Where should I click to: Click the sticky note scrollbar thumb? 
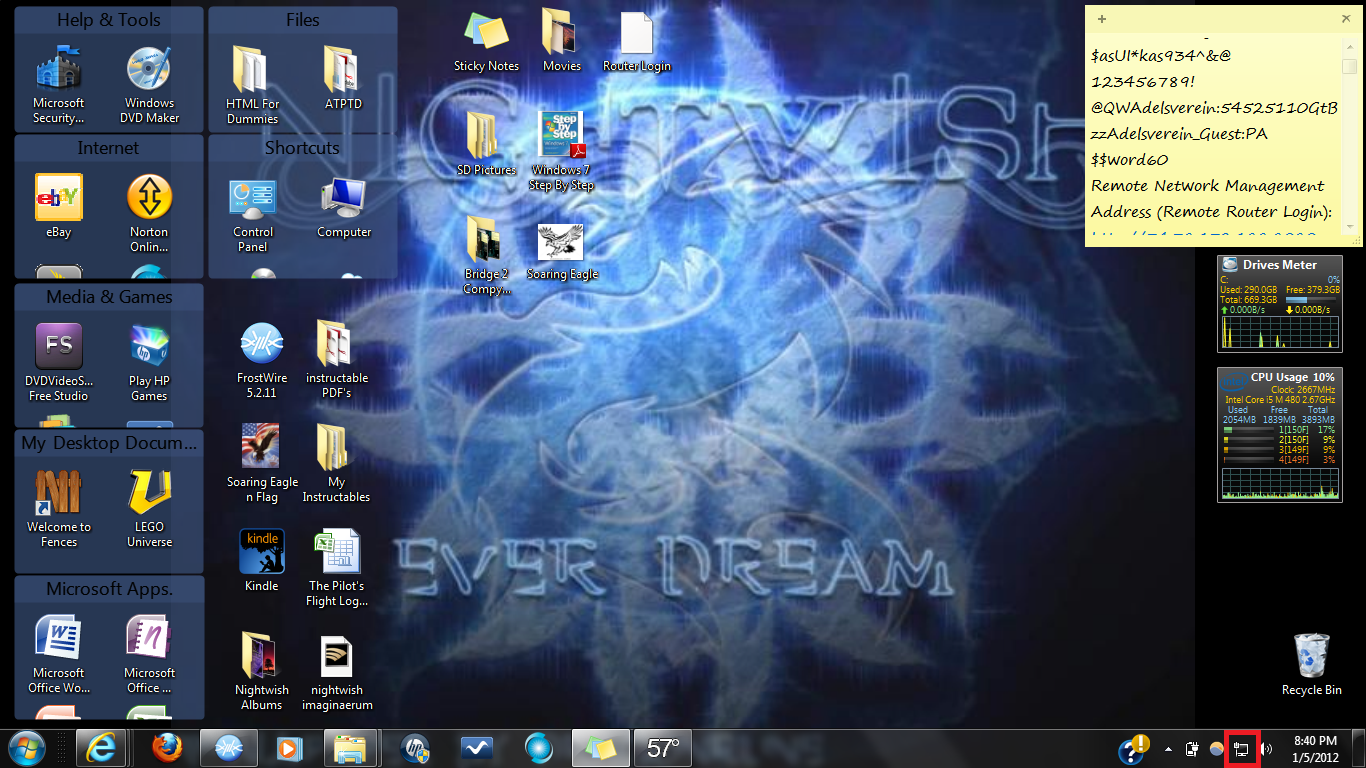pos(1350,67)
